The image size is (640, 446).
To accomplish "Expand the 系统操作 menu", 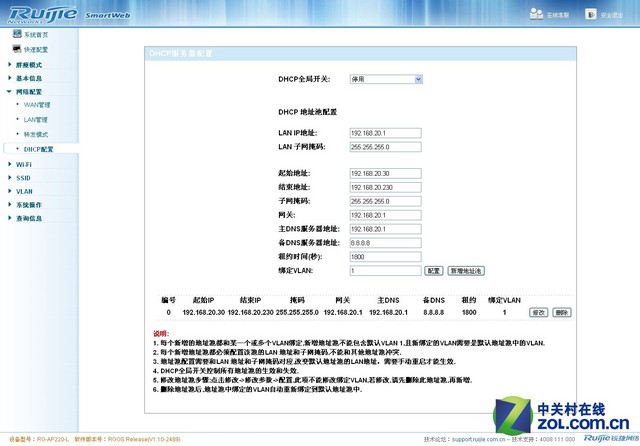I will tap(29, 205).
